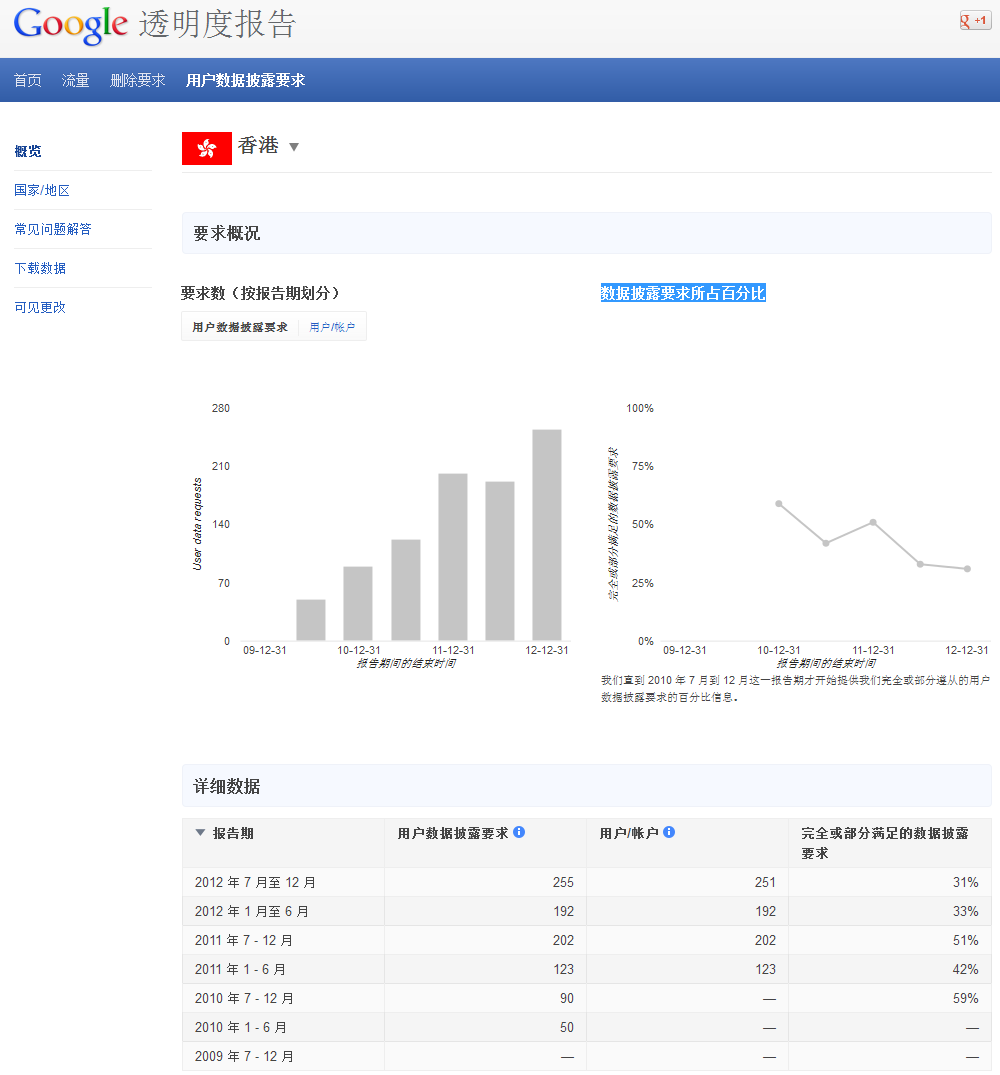Click the value 255 in the table
Screen dimensions: 1000x1075
563,882
